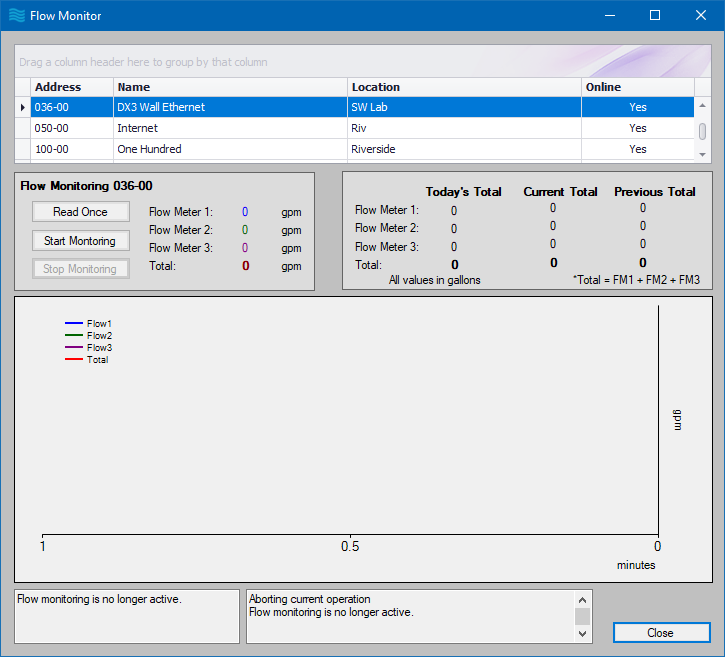Image resolution: width=725 pixels, height=657 pixels.
Task: Click the SW Lab location cell
Action: point(464,107)
